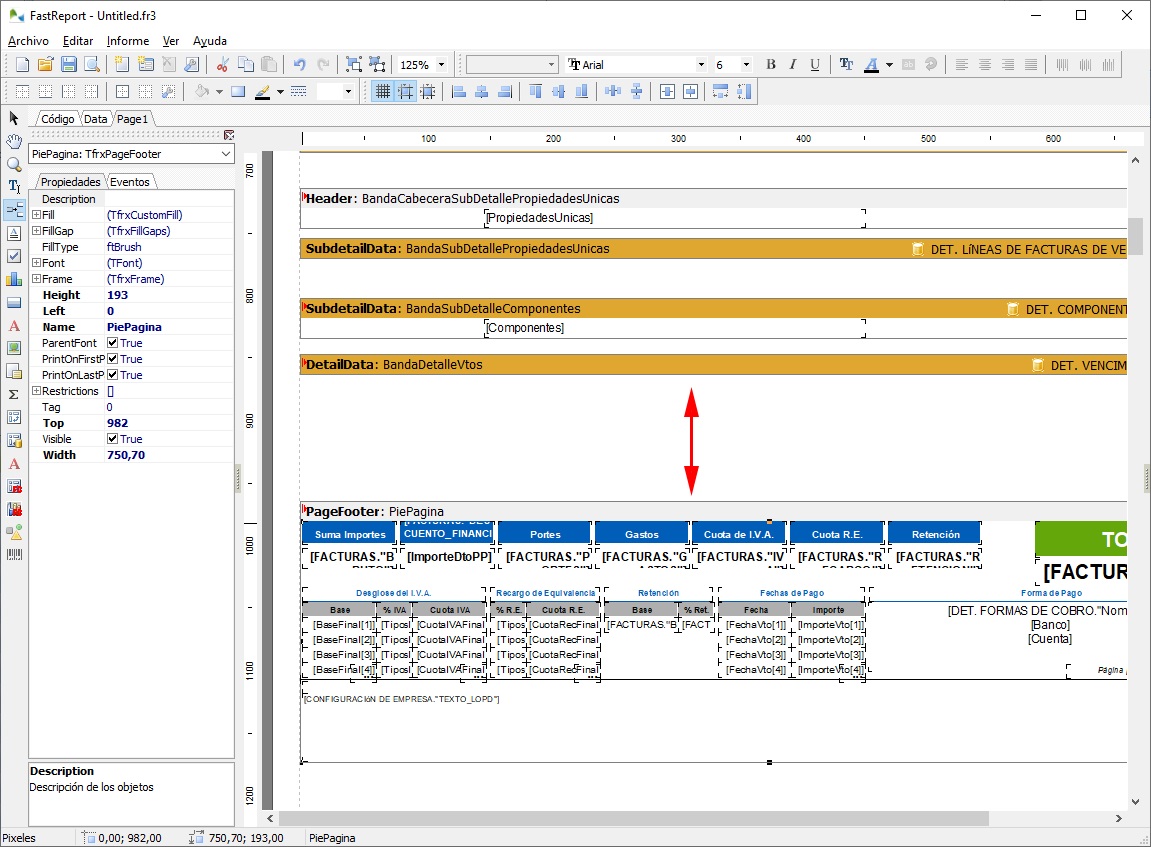Select the Zoom magnifier tool
Viewport: 1151px width, 847px height.
coord(14,164)
